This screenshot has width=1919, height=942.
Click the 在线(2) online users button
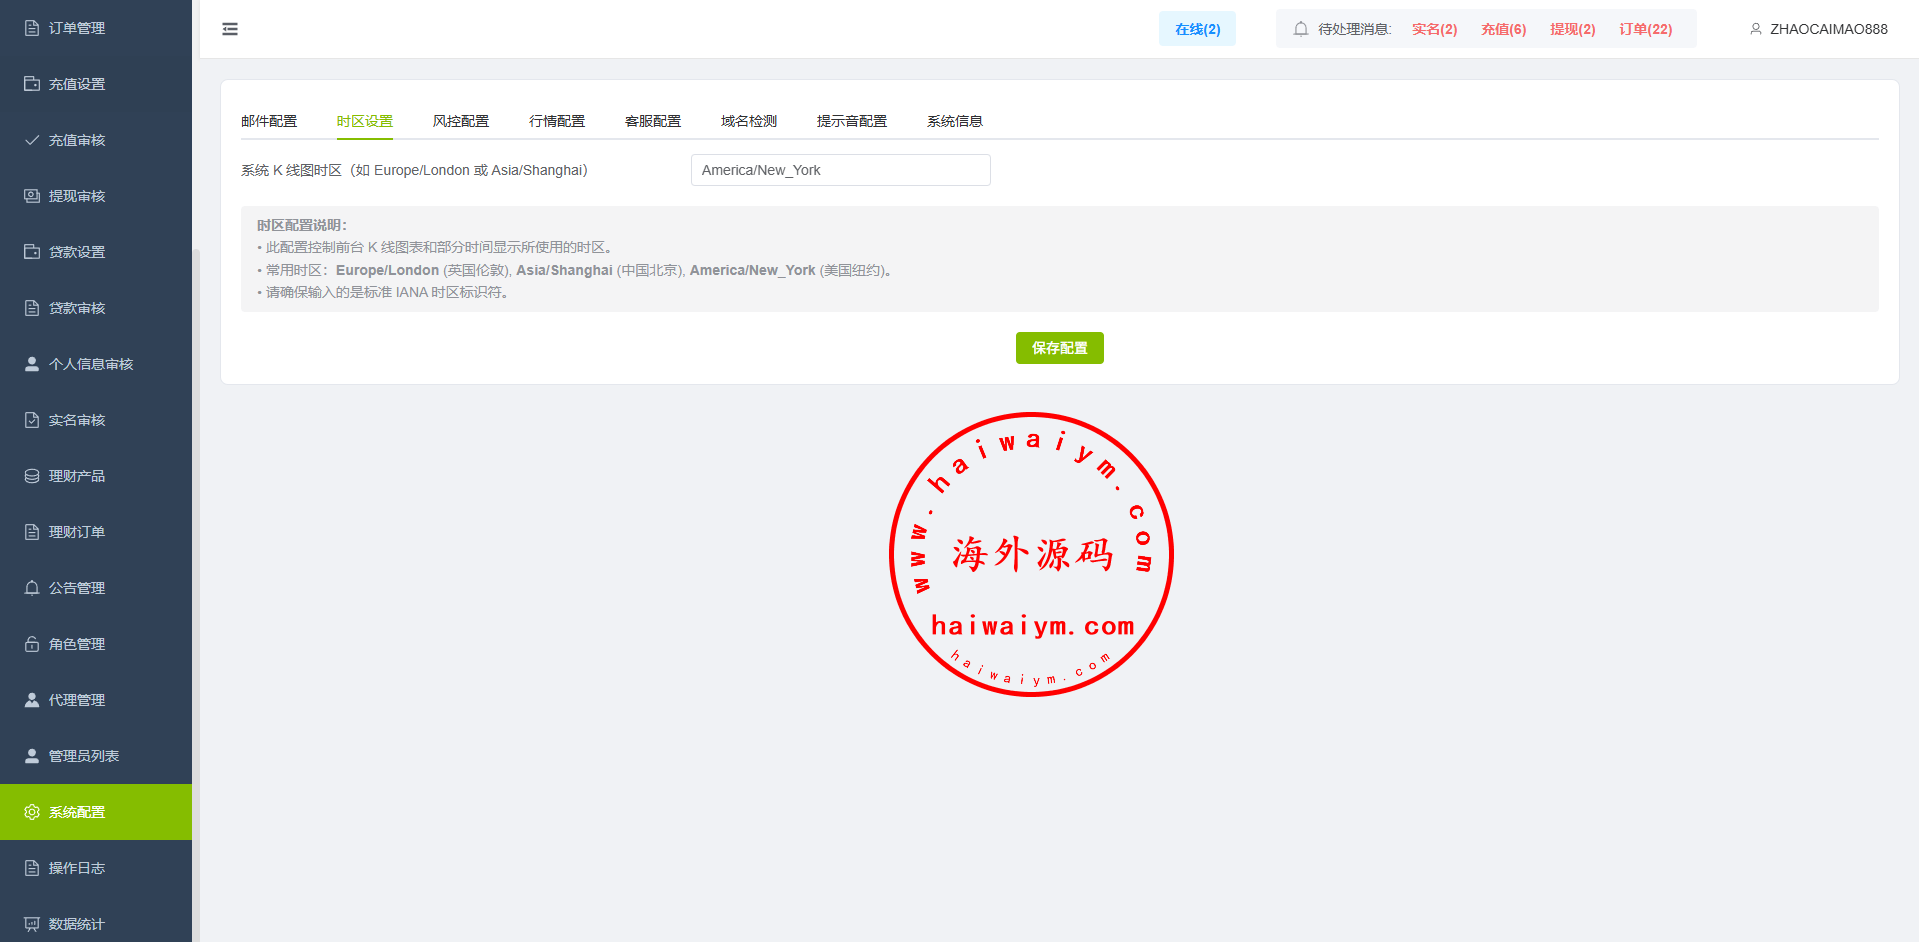pyautogui.click(x=1197, y=29)
